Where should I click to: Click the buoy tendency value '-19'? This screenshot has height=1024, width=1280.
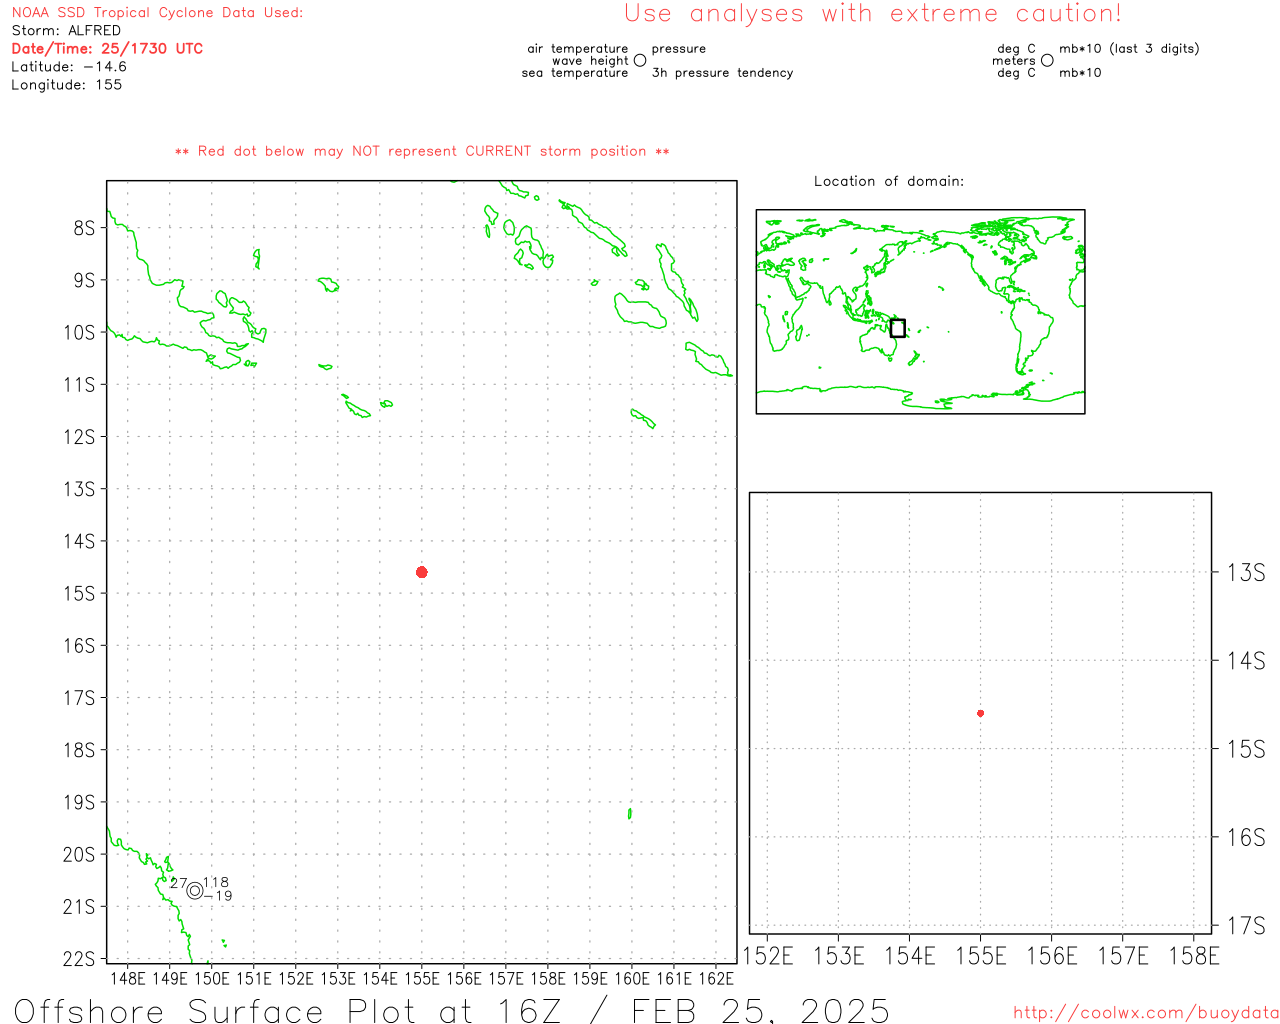pyautogui.click(x=218, y=896)
